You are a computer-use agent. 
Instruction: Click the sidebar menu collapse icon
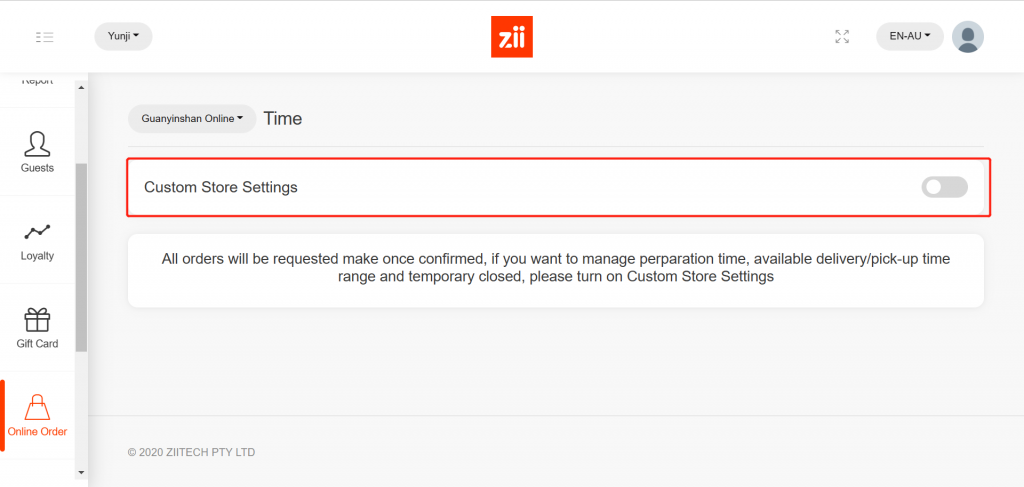click(x=44, y=37)
